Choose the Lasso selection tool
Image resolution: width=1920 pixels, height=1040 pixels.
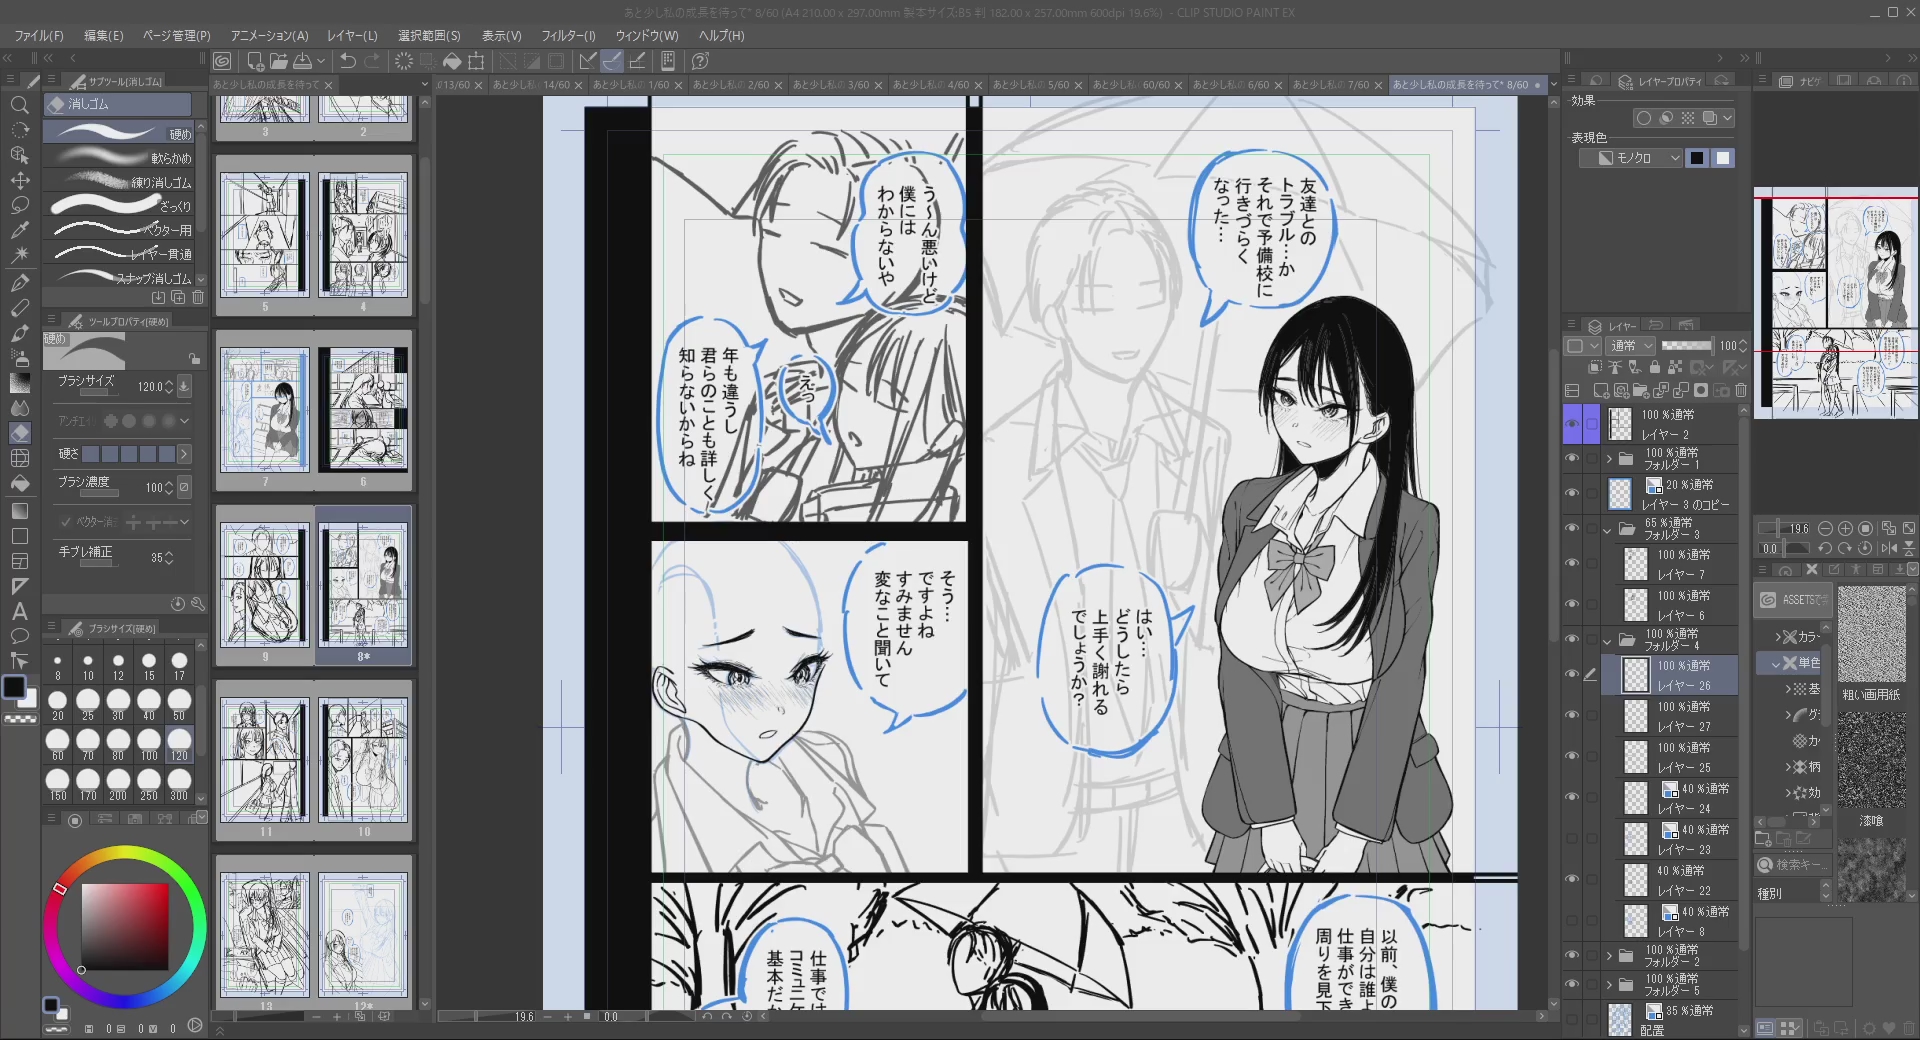[19, 205]
